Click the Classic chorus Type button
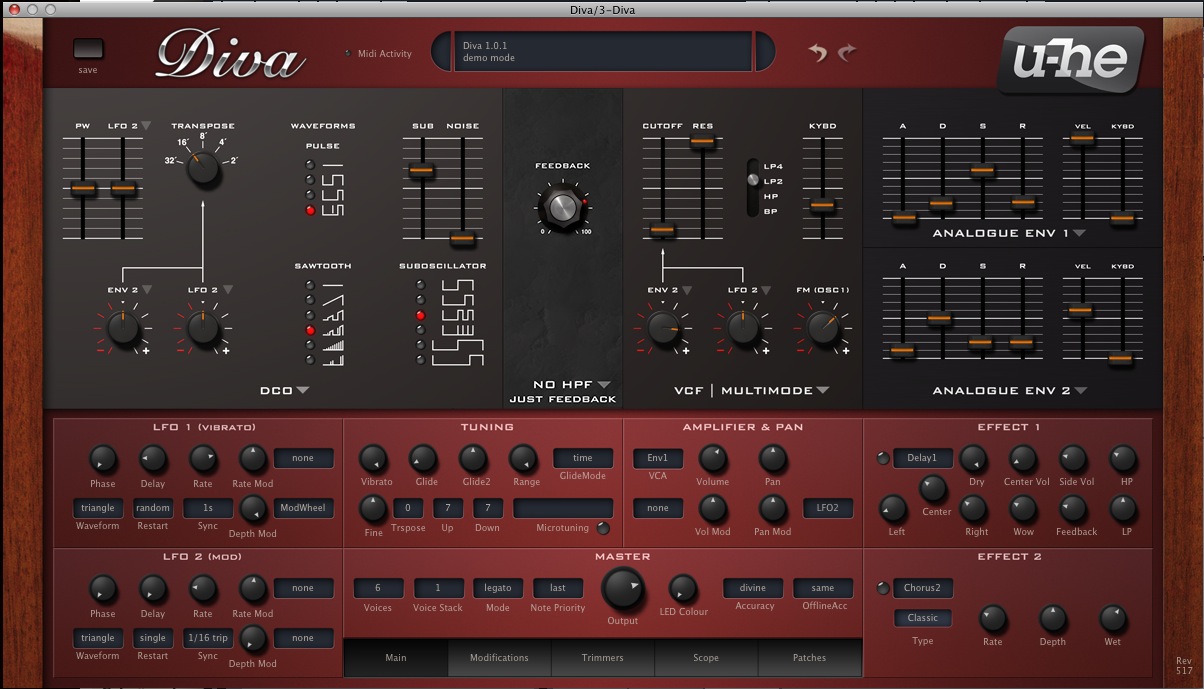Screen dimensions: 1204x689 point(923,618)
